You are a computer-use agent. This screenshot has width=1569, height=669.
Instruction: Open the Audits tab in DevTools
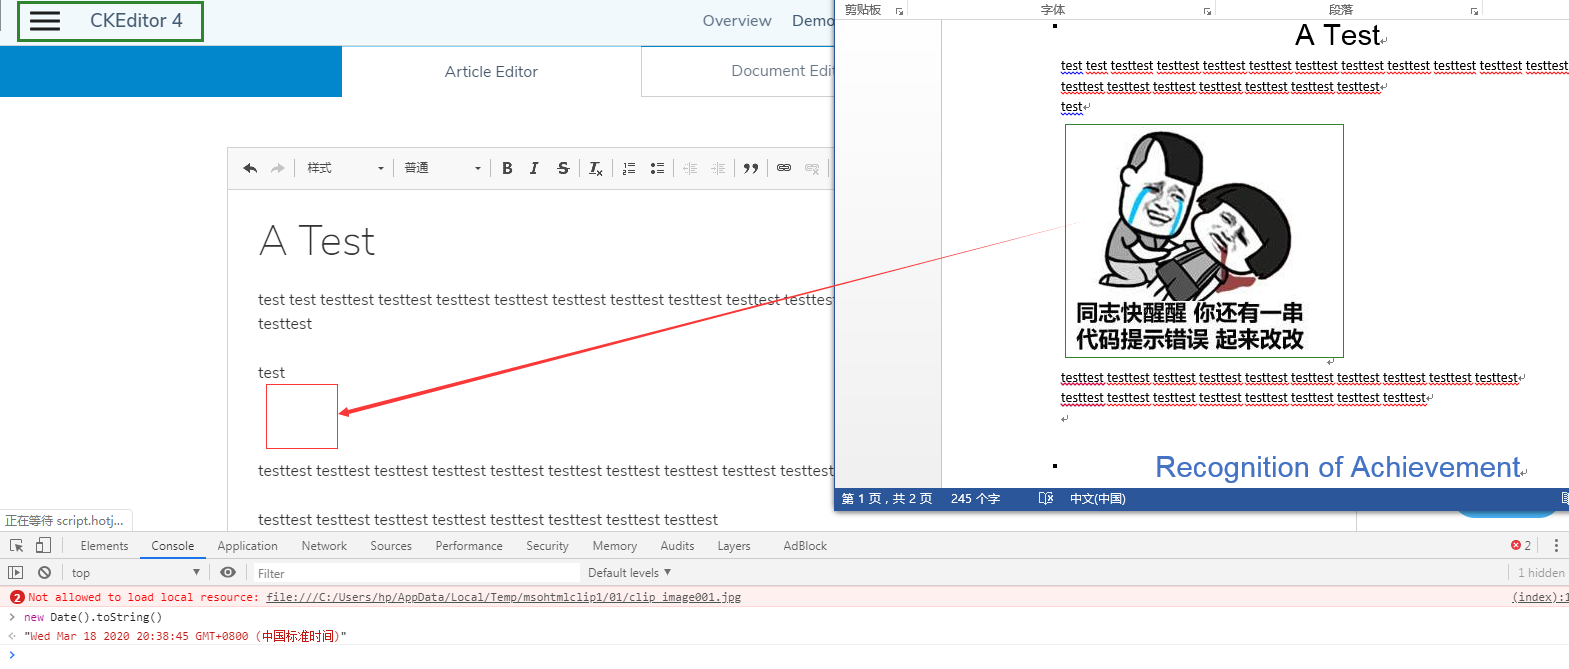point(677,546)
